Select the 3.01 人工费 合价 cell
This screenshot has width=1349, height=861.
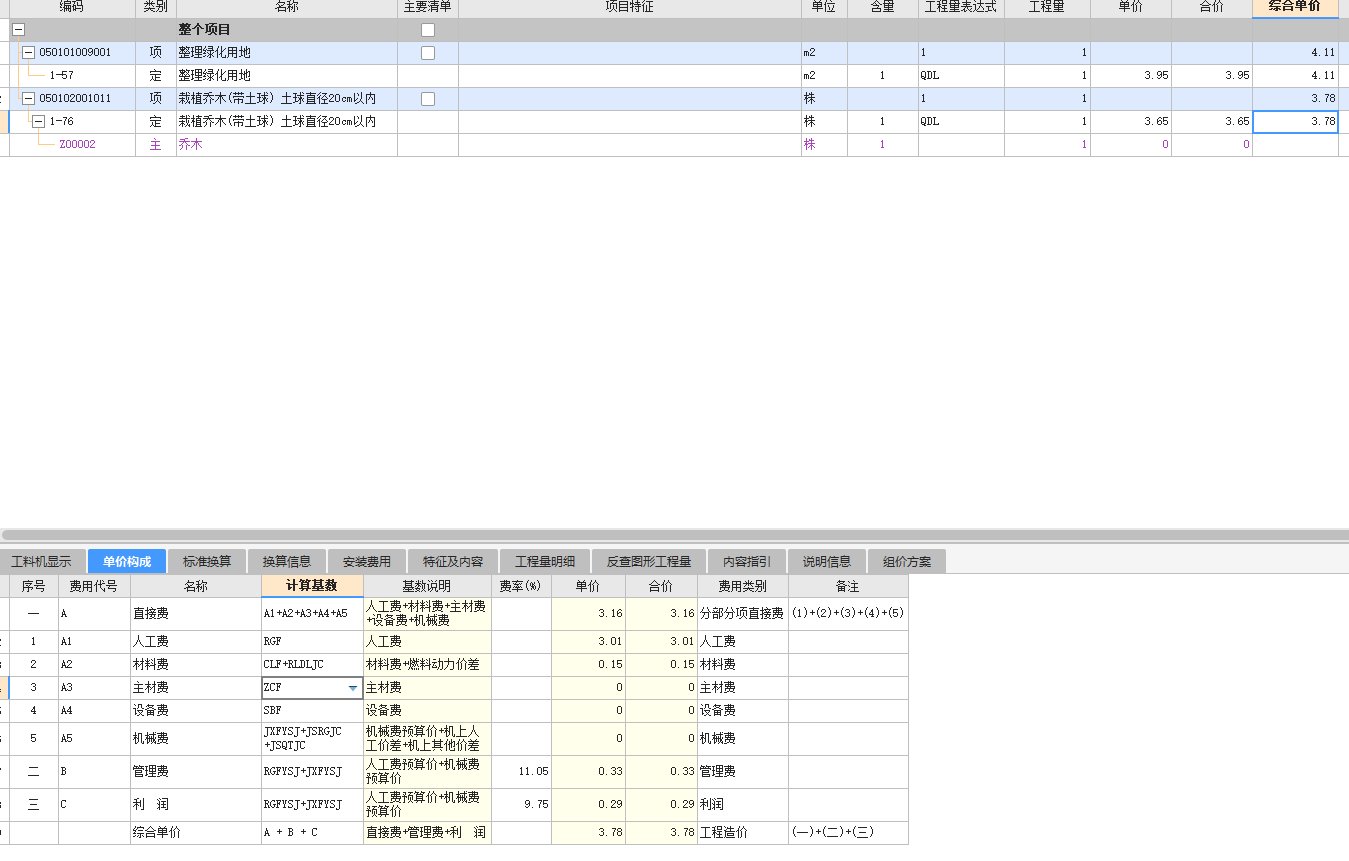(661, 642)
